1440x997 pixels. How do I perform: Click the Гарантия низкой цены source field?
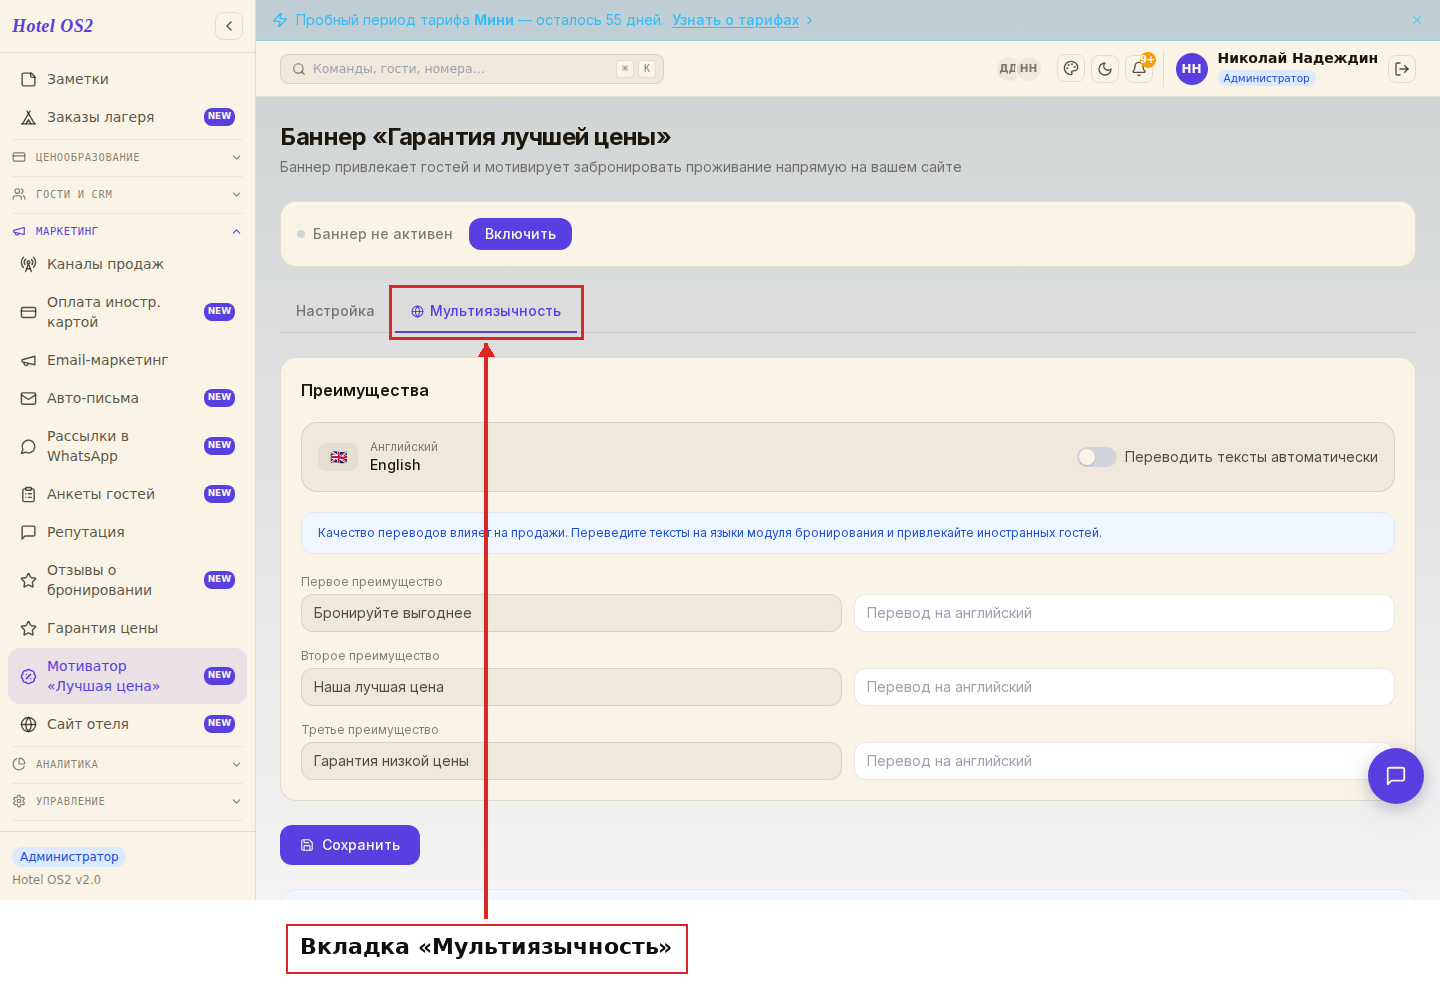[x=571, y=761]
